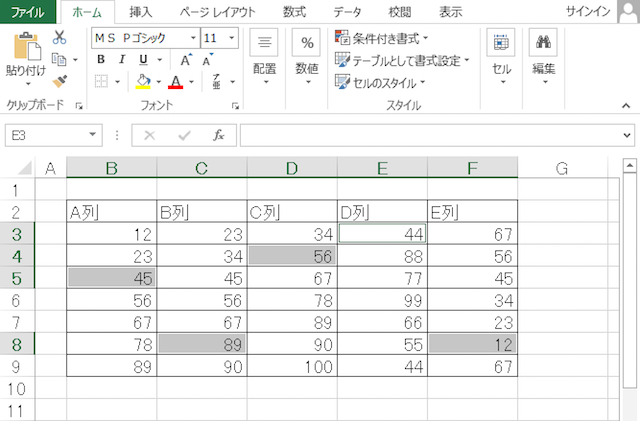Click the insert function fx button
The height and width of the screenshot is (421, 640).
click(x=219, y=135)
